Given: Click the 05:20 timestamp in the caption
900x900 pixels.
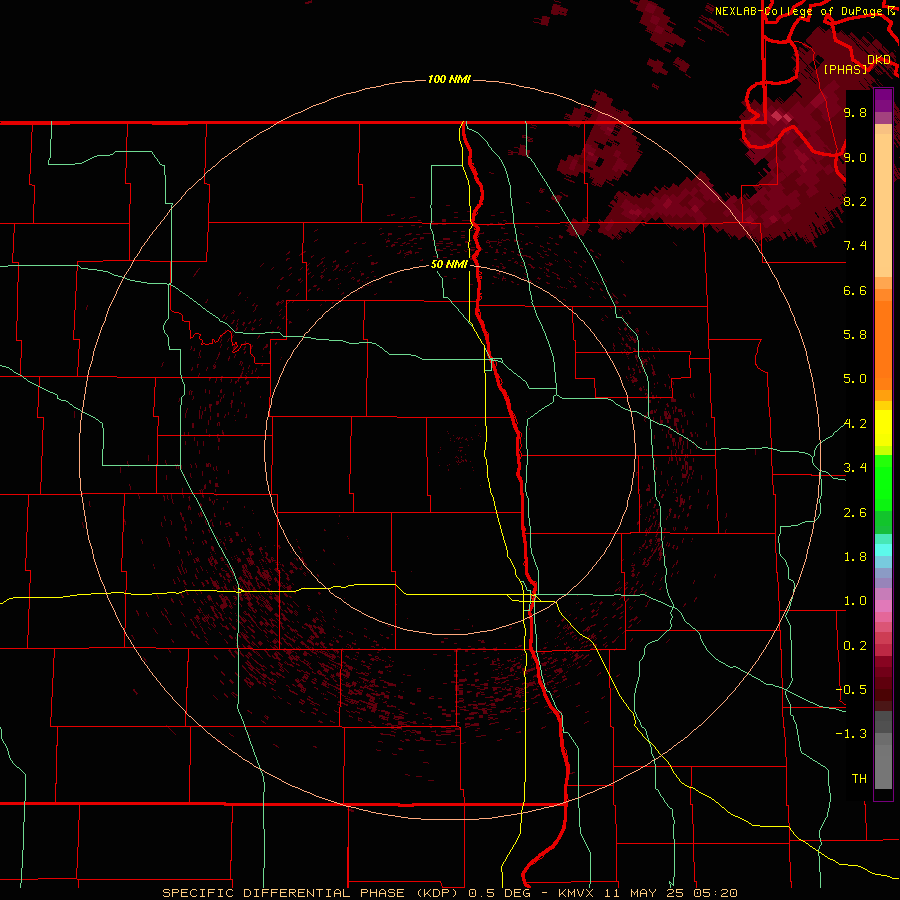Looking at the screenshot, I should [x=714, y=893].
